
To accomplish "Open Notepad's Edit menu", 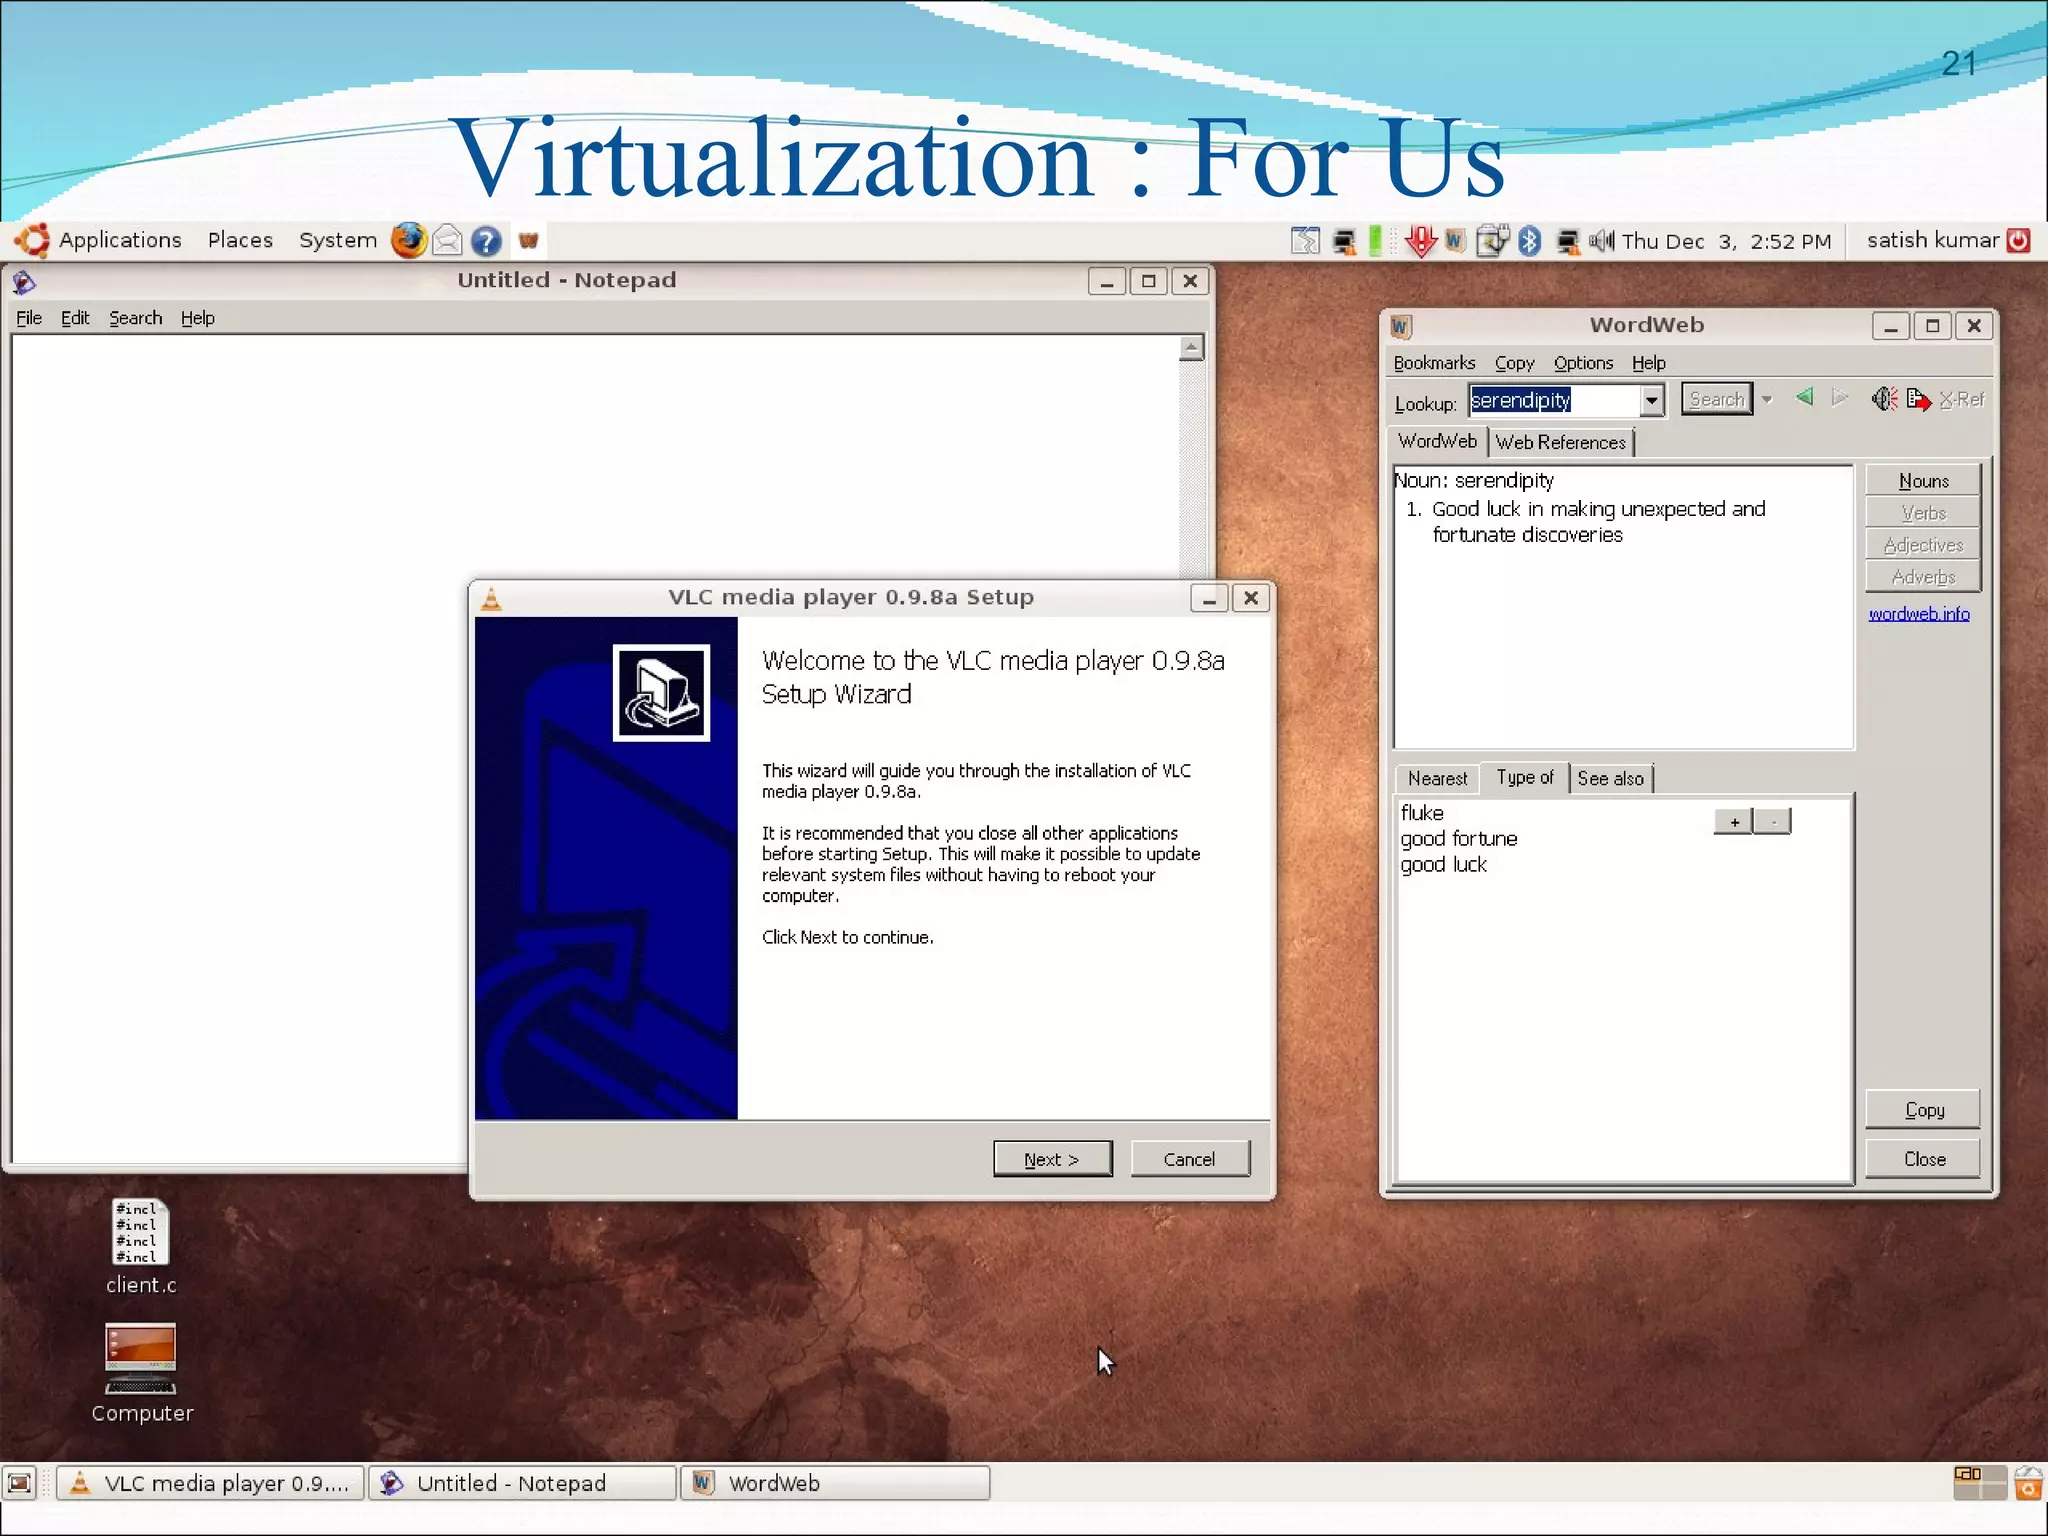I will pos(75,318).
